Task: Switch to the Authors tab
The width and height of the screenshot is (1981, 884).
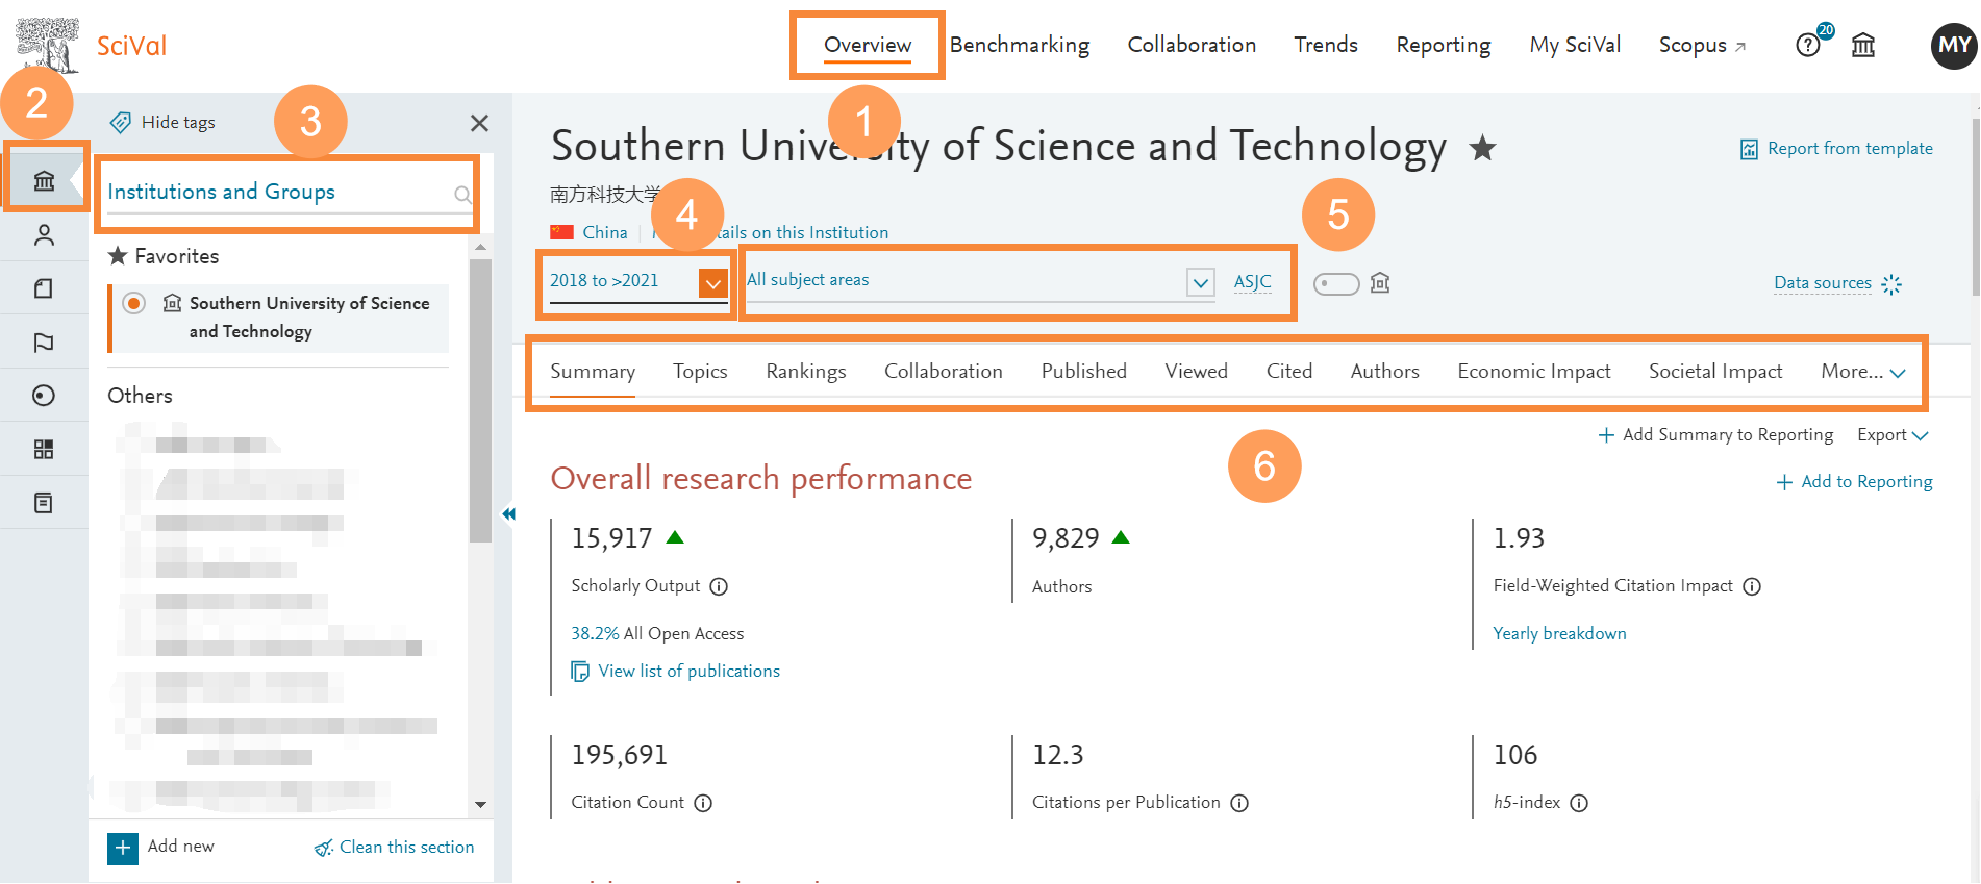Action: click(1385, 372)
